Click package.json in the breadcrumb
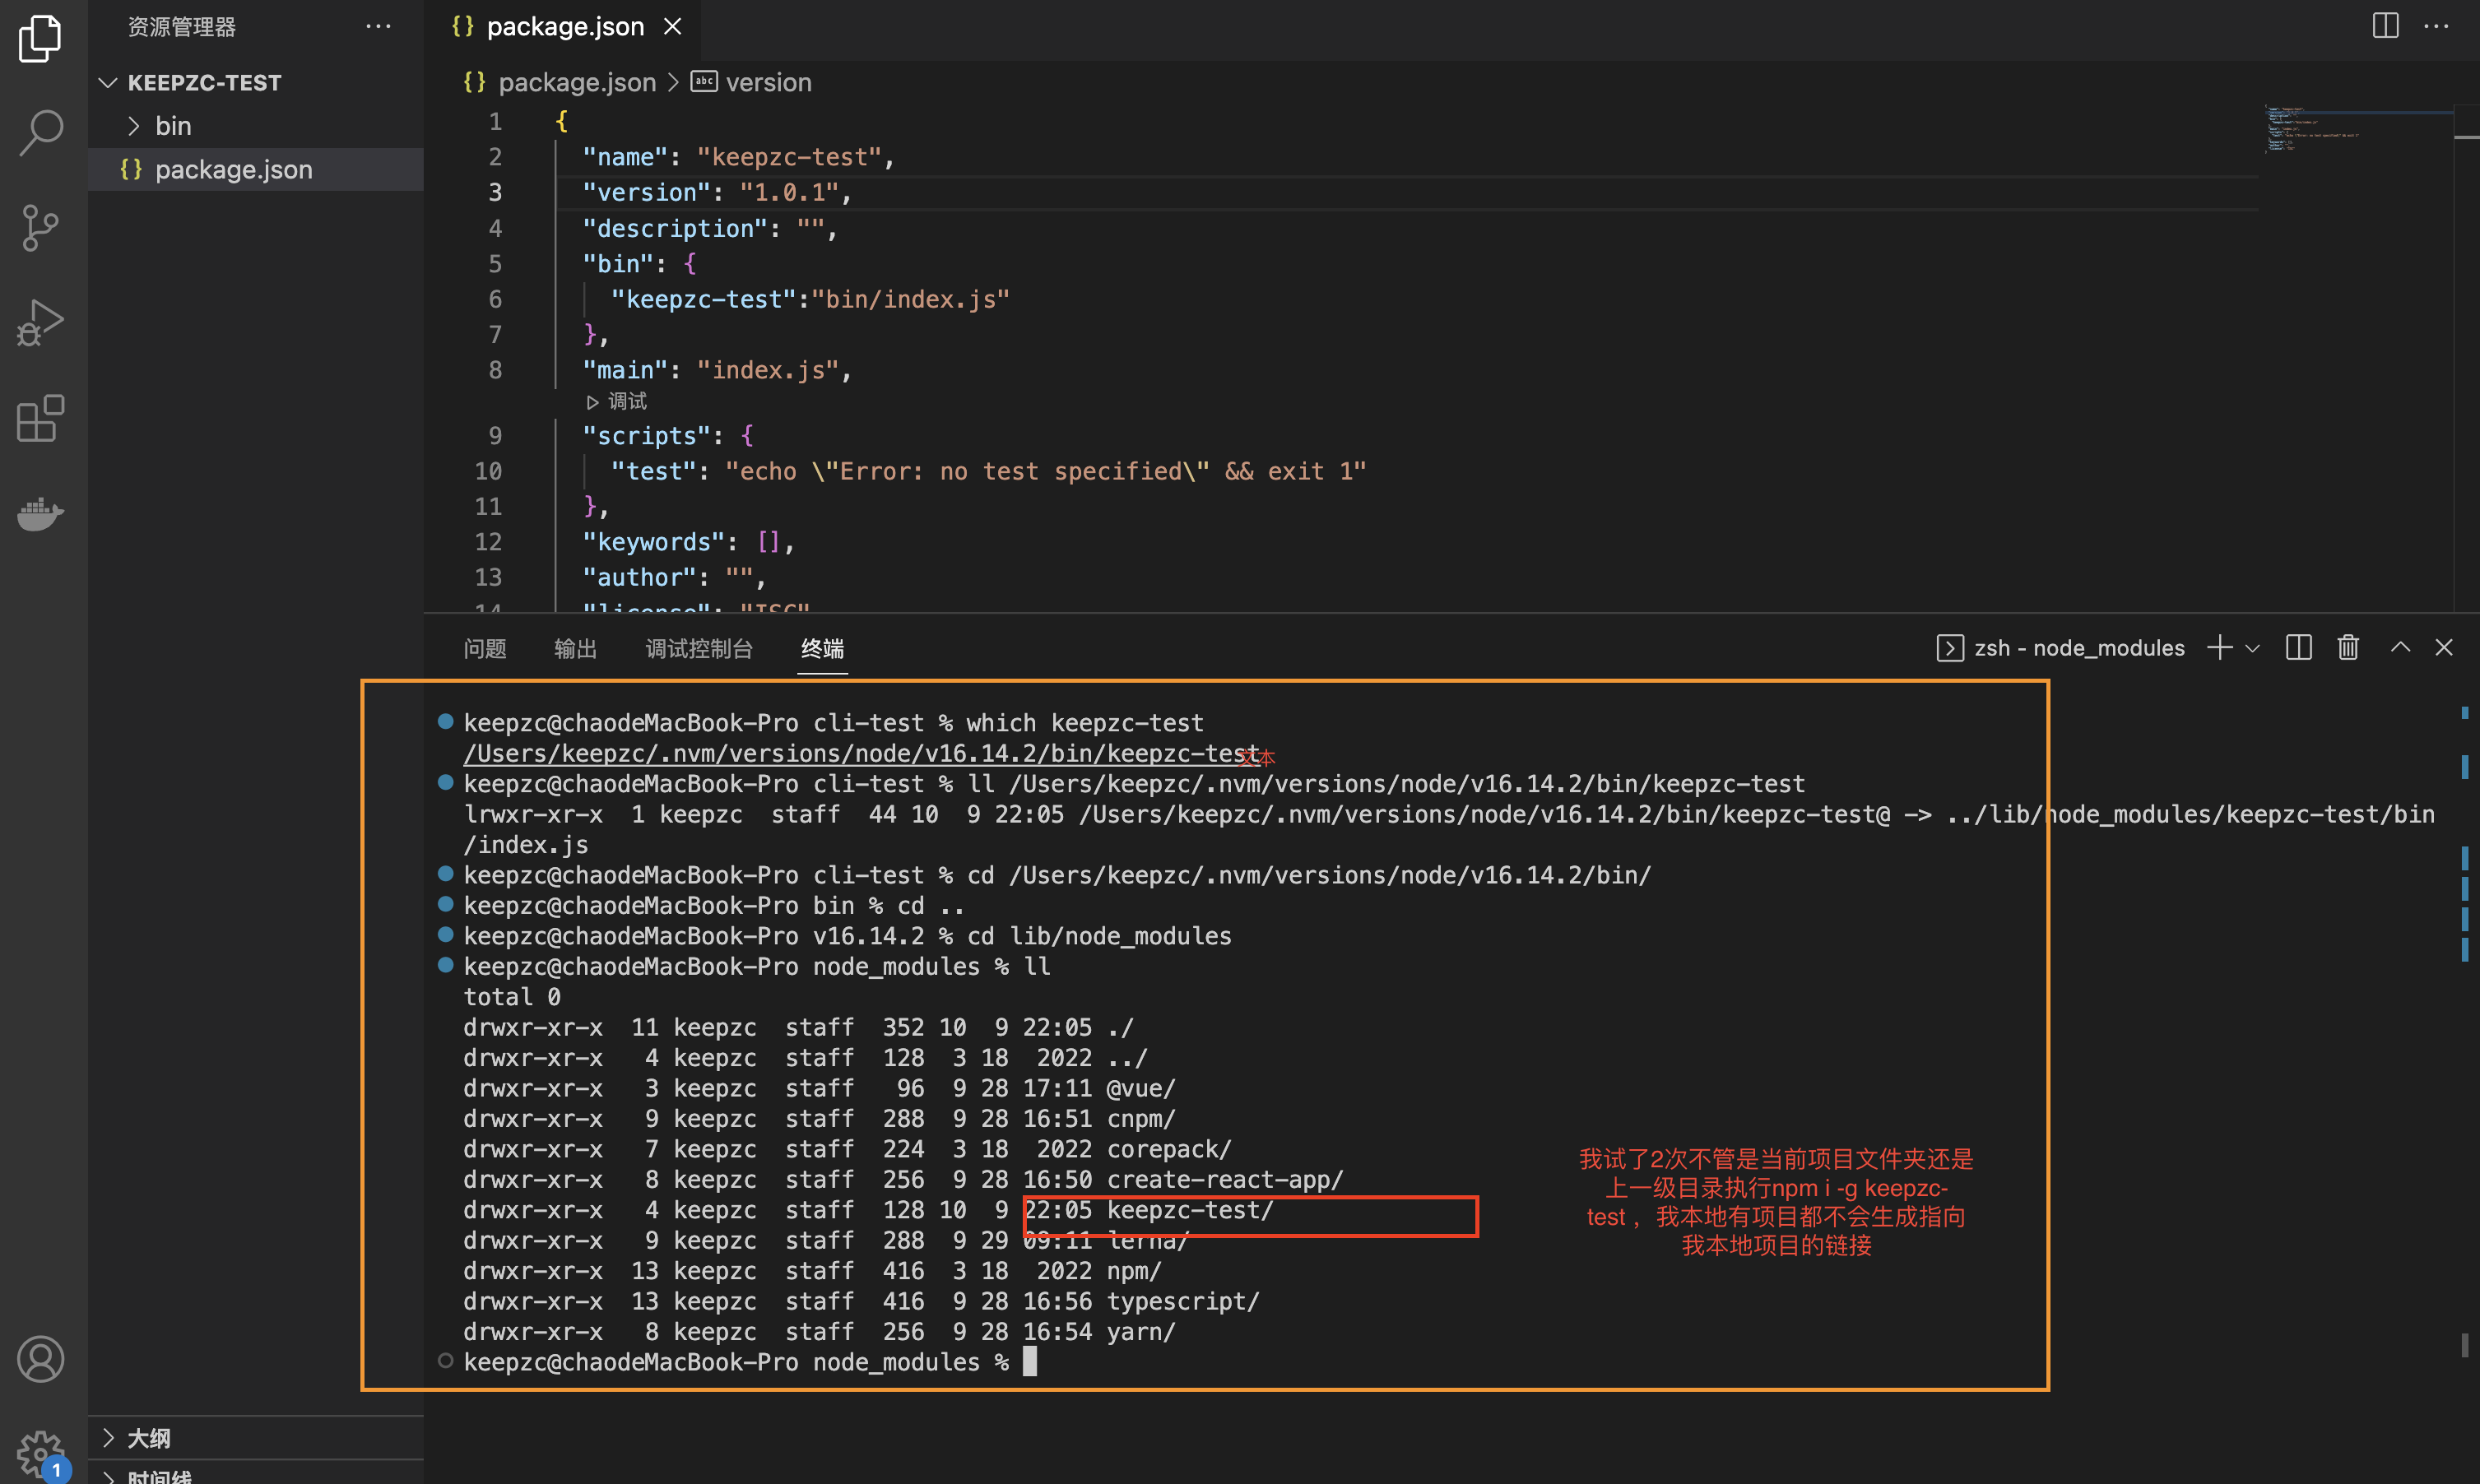This screenshot has width=2480, height=1484. click(576, 83)
